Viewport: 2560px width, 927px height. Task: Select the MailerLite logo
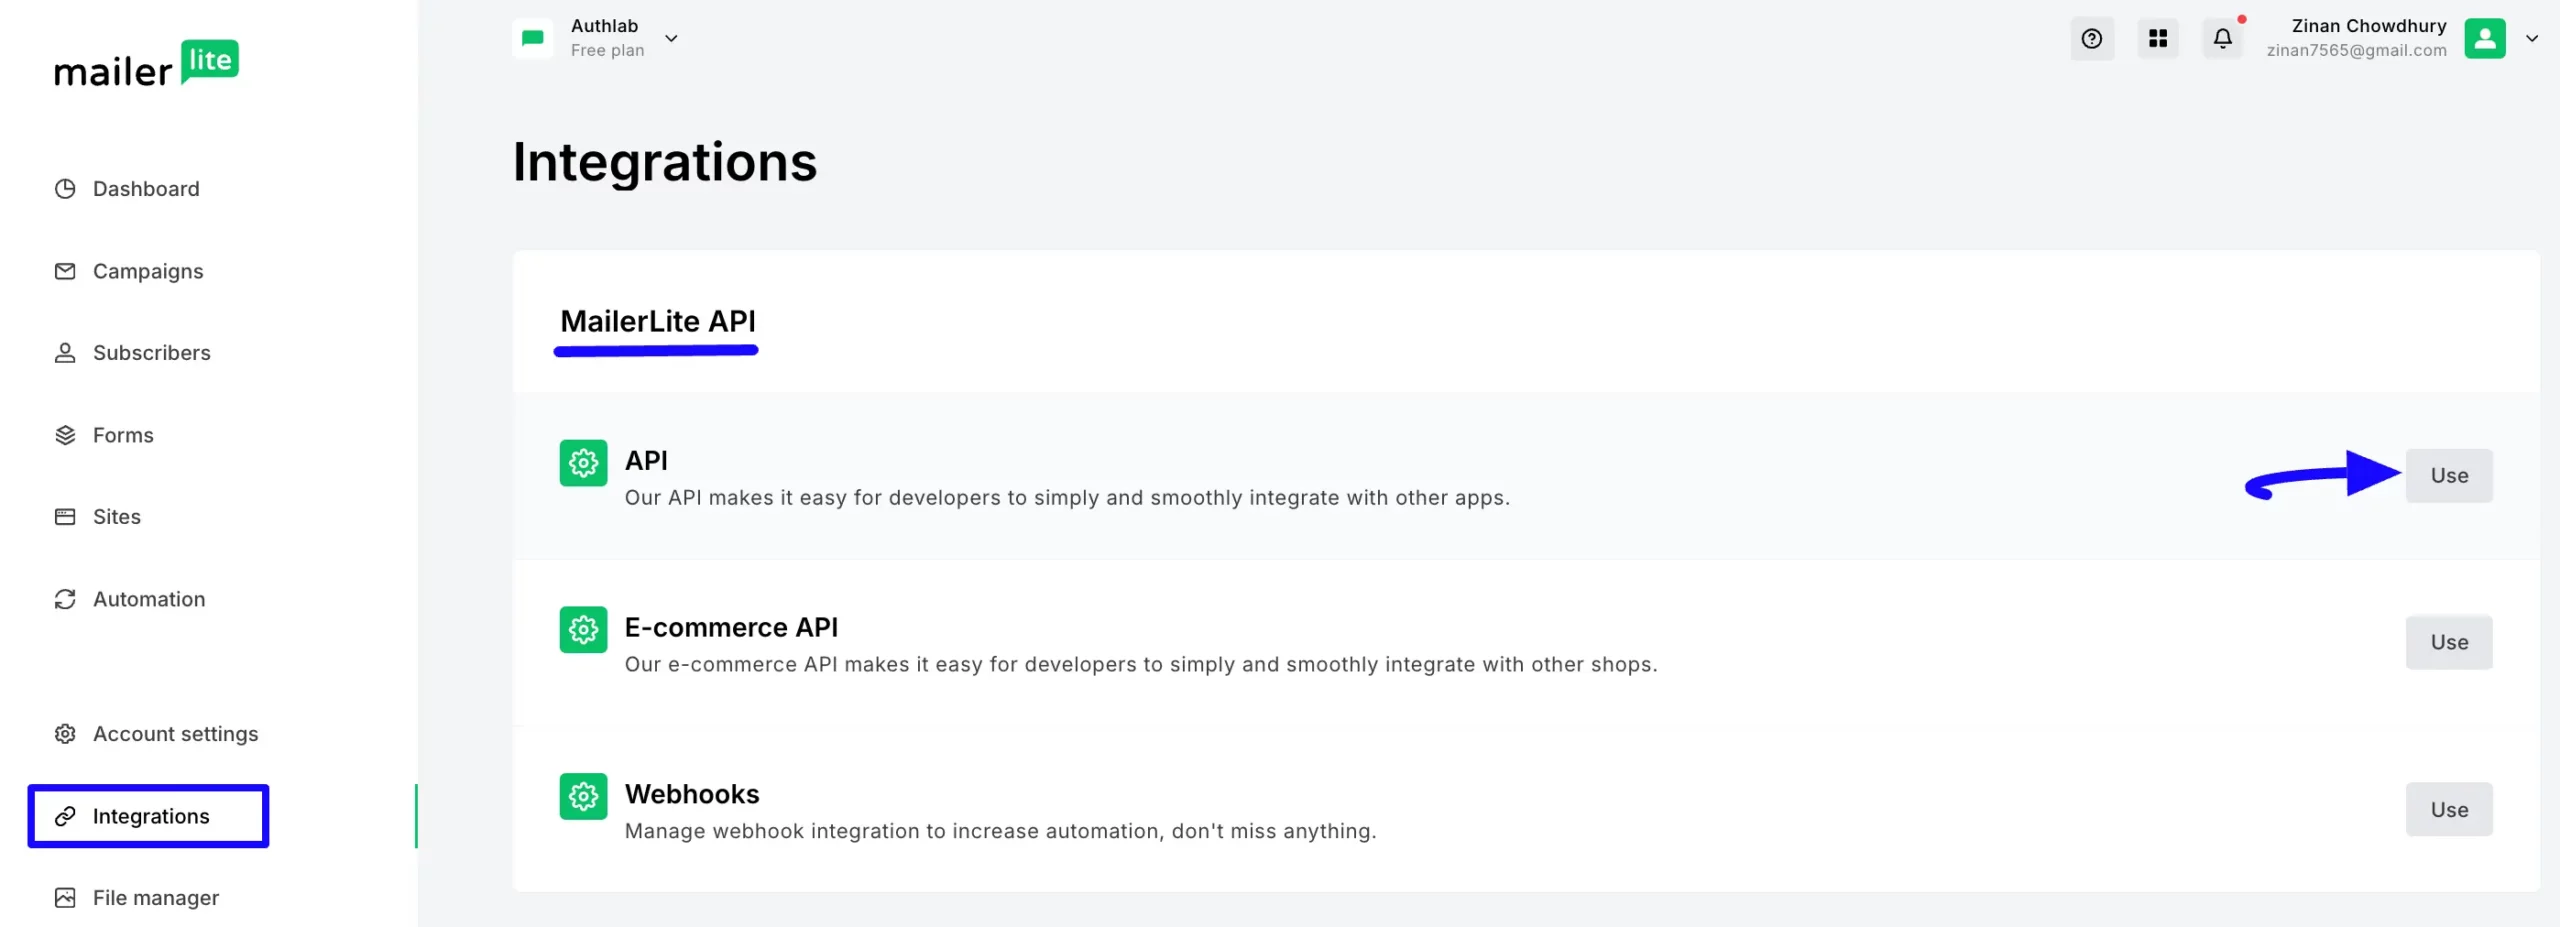tap(147, 63)
